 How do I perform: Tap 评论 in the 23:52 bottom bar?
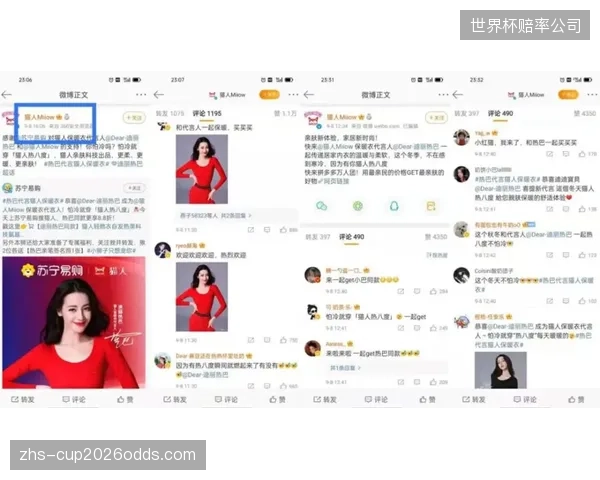[x=525, y=399]
